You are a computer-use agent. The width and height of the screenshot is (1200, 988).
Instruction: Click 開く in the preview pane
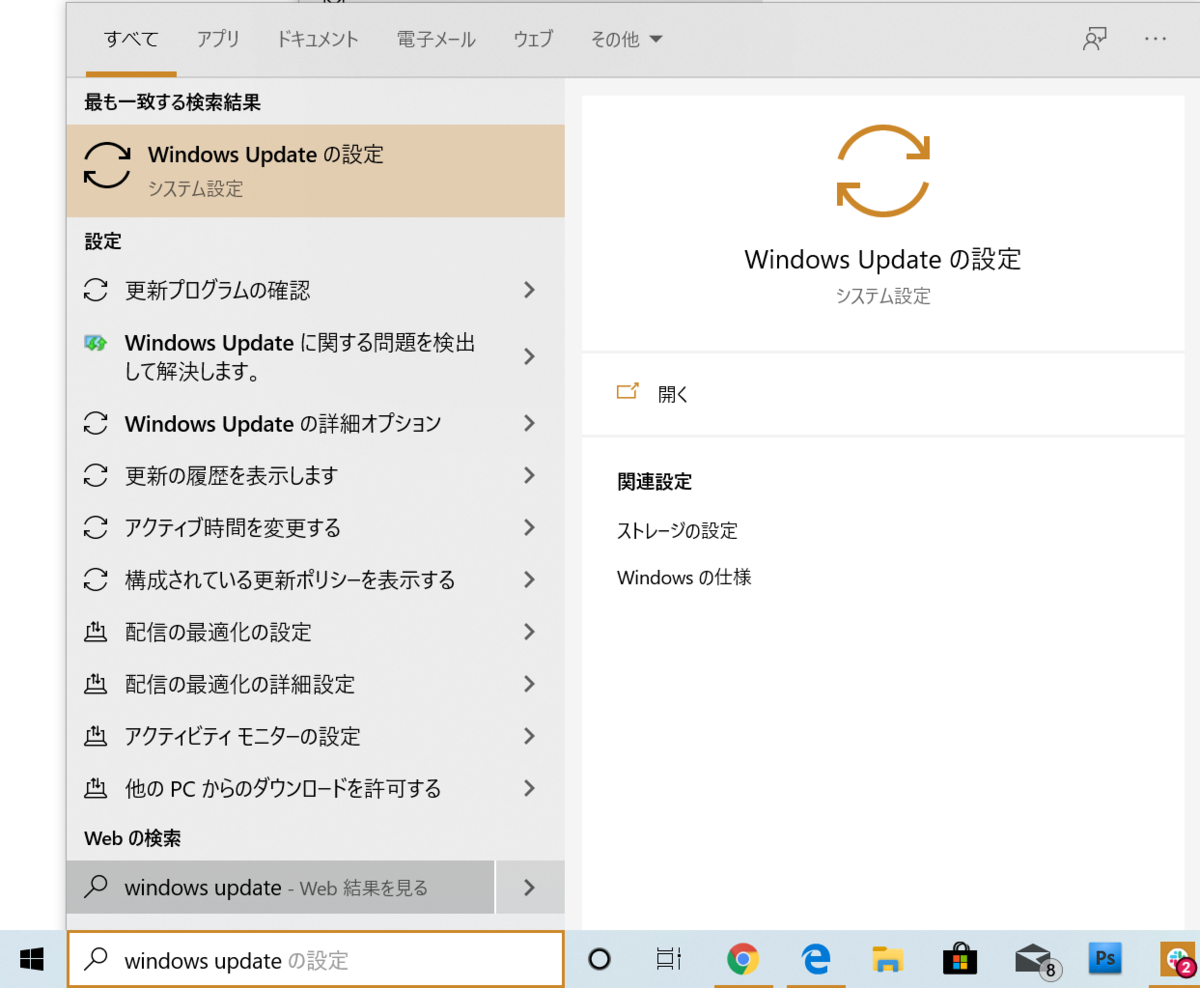pos(673,393)
